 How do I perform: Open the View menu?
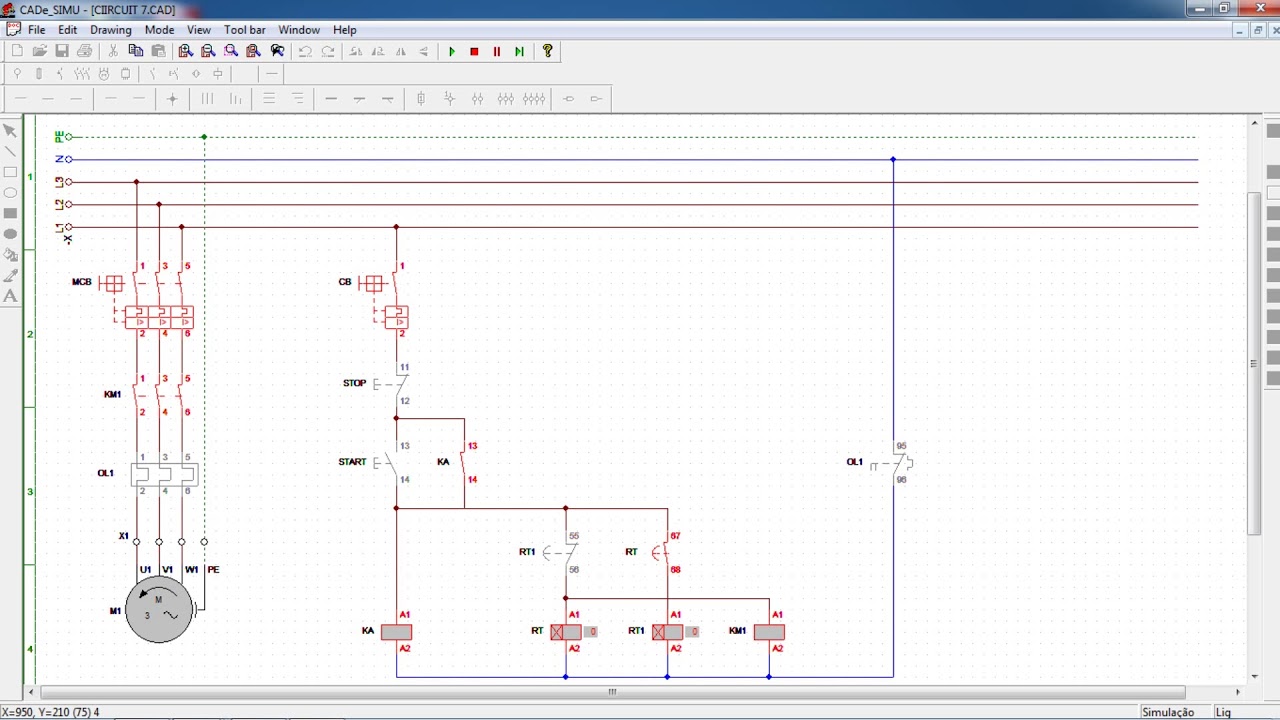[198, 30]
